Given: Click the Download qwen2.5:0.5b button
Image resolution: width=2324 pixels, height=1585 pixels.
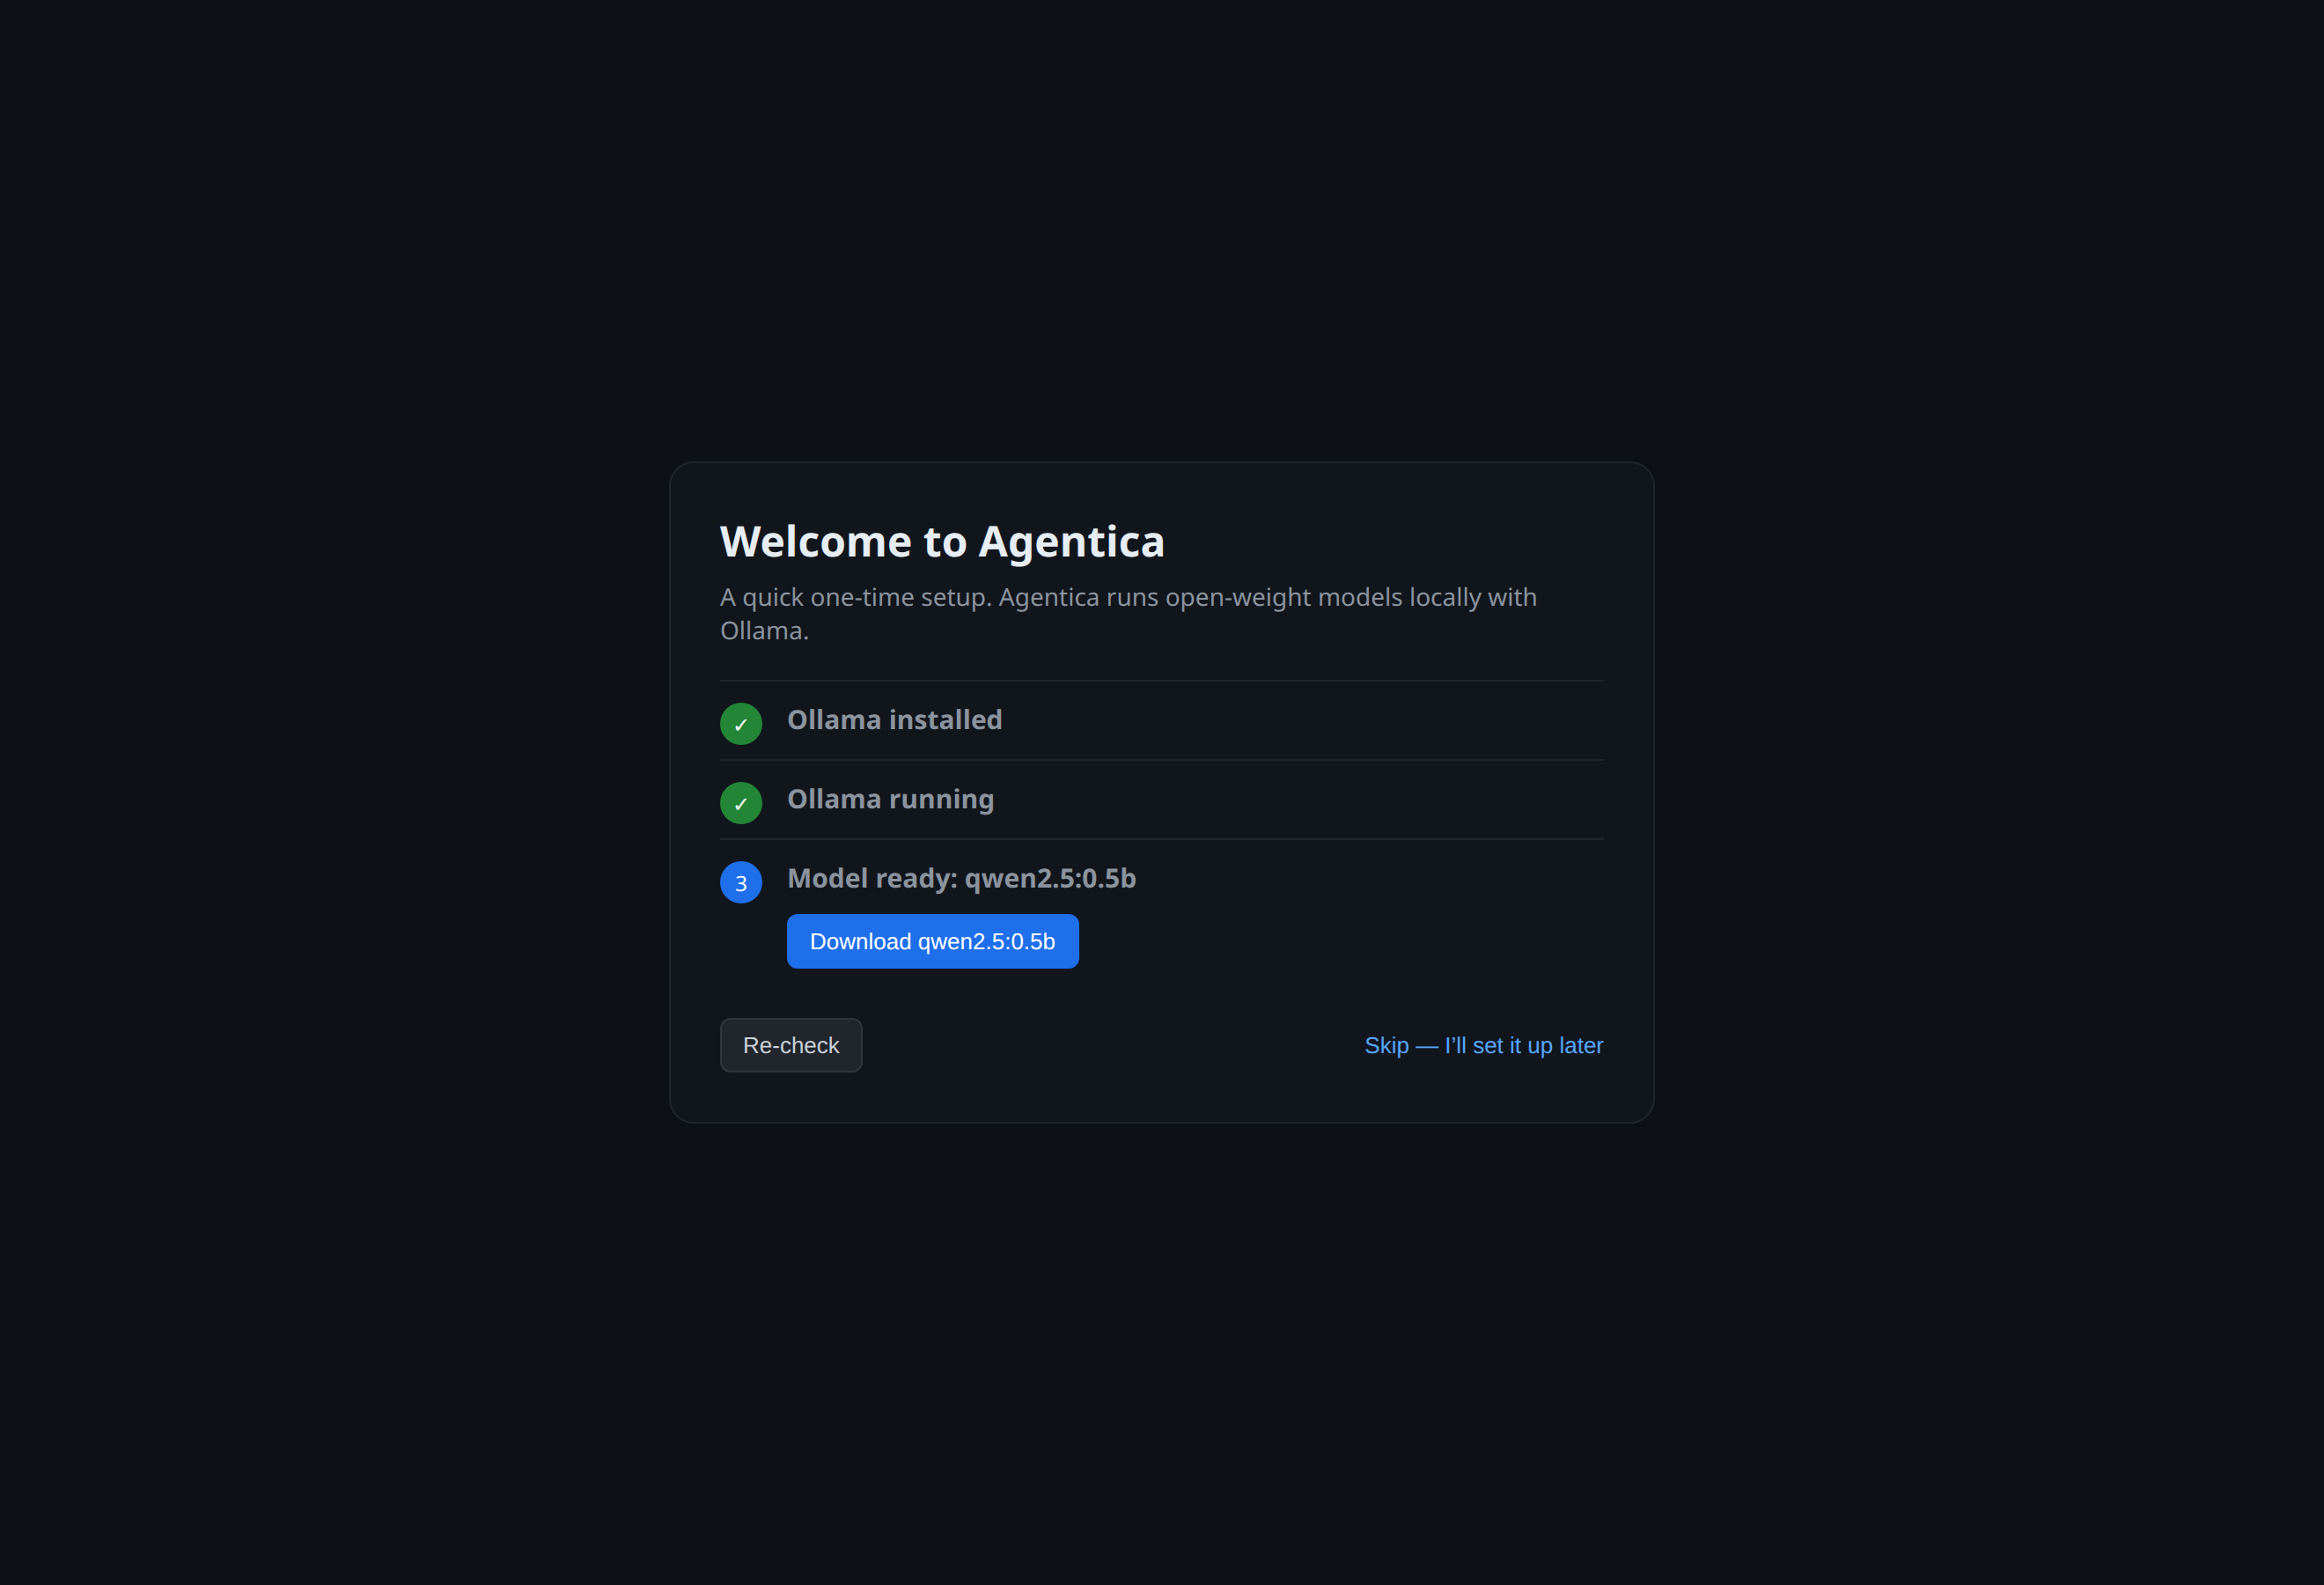Looking at the screenshot, I should click(932, 941).
